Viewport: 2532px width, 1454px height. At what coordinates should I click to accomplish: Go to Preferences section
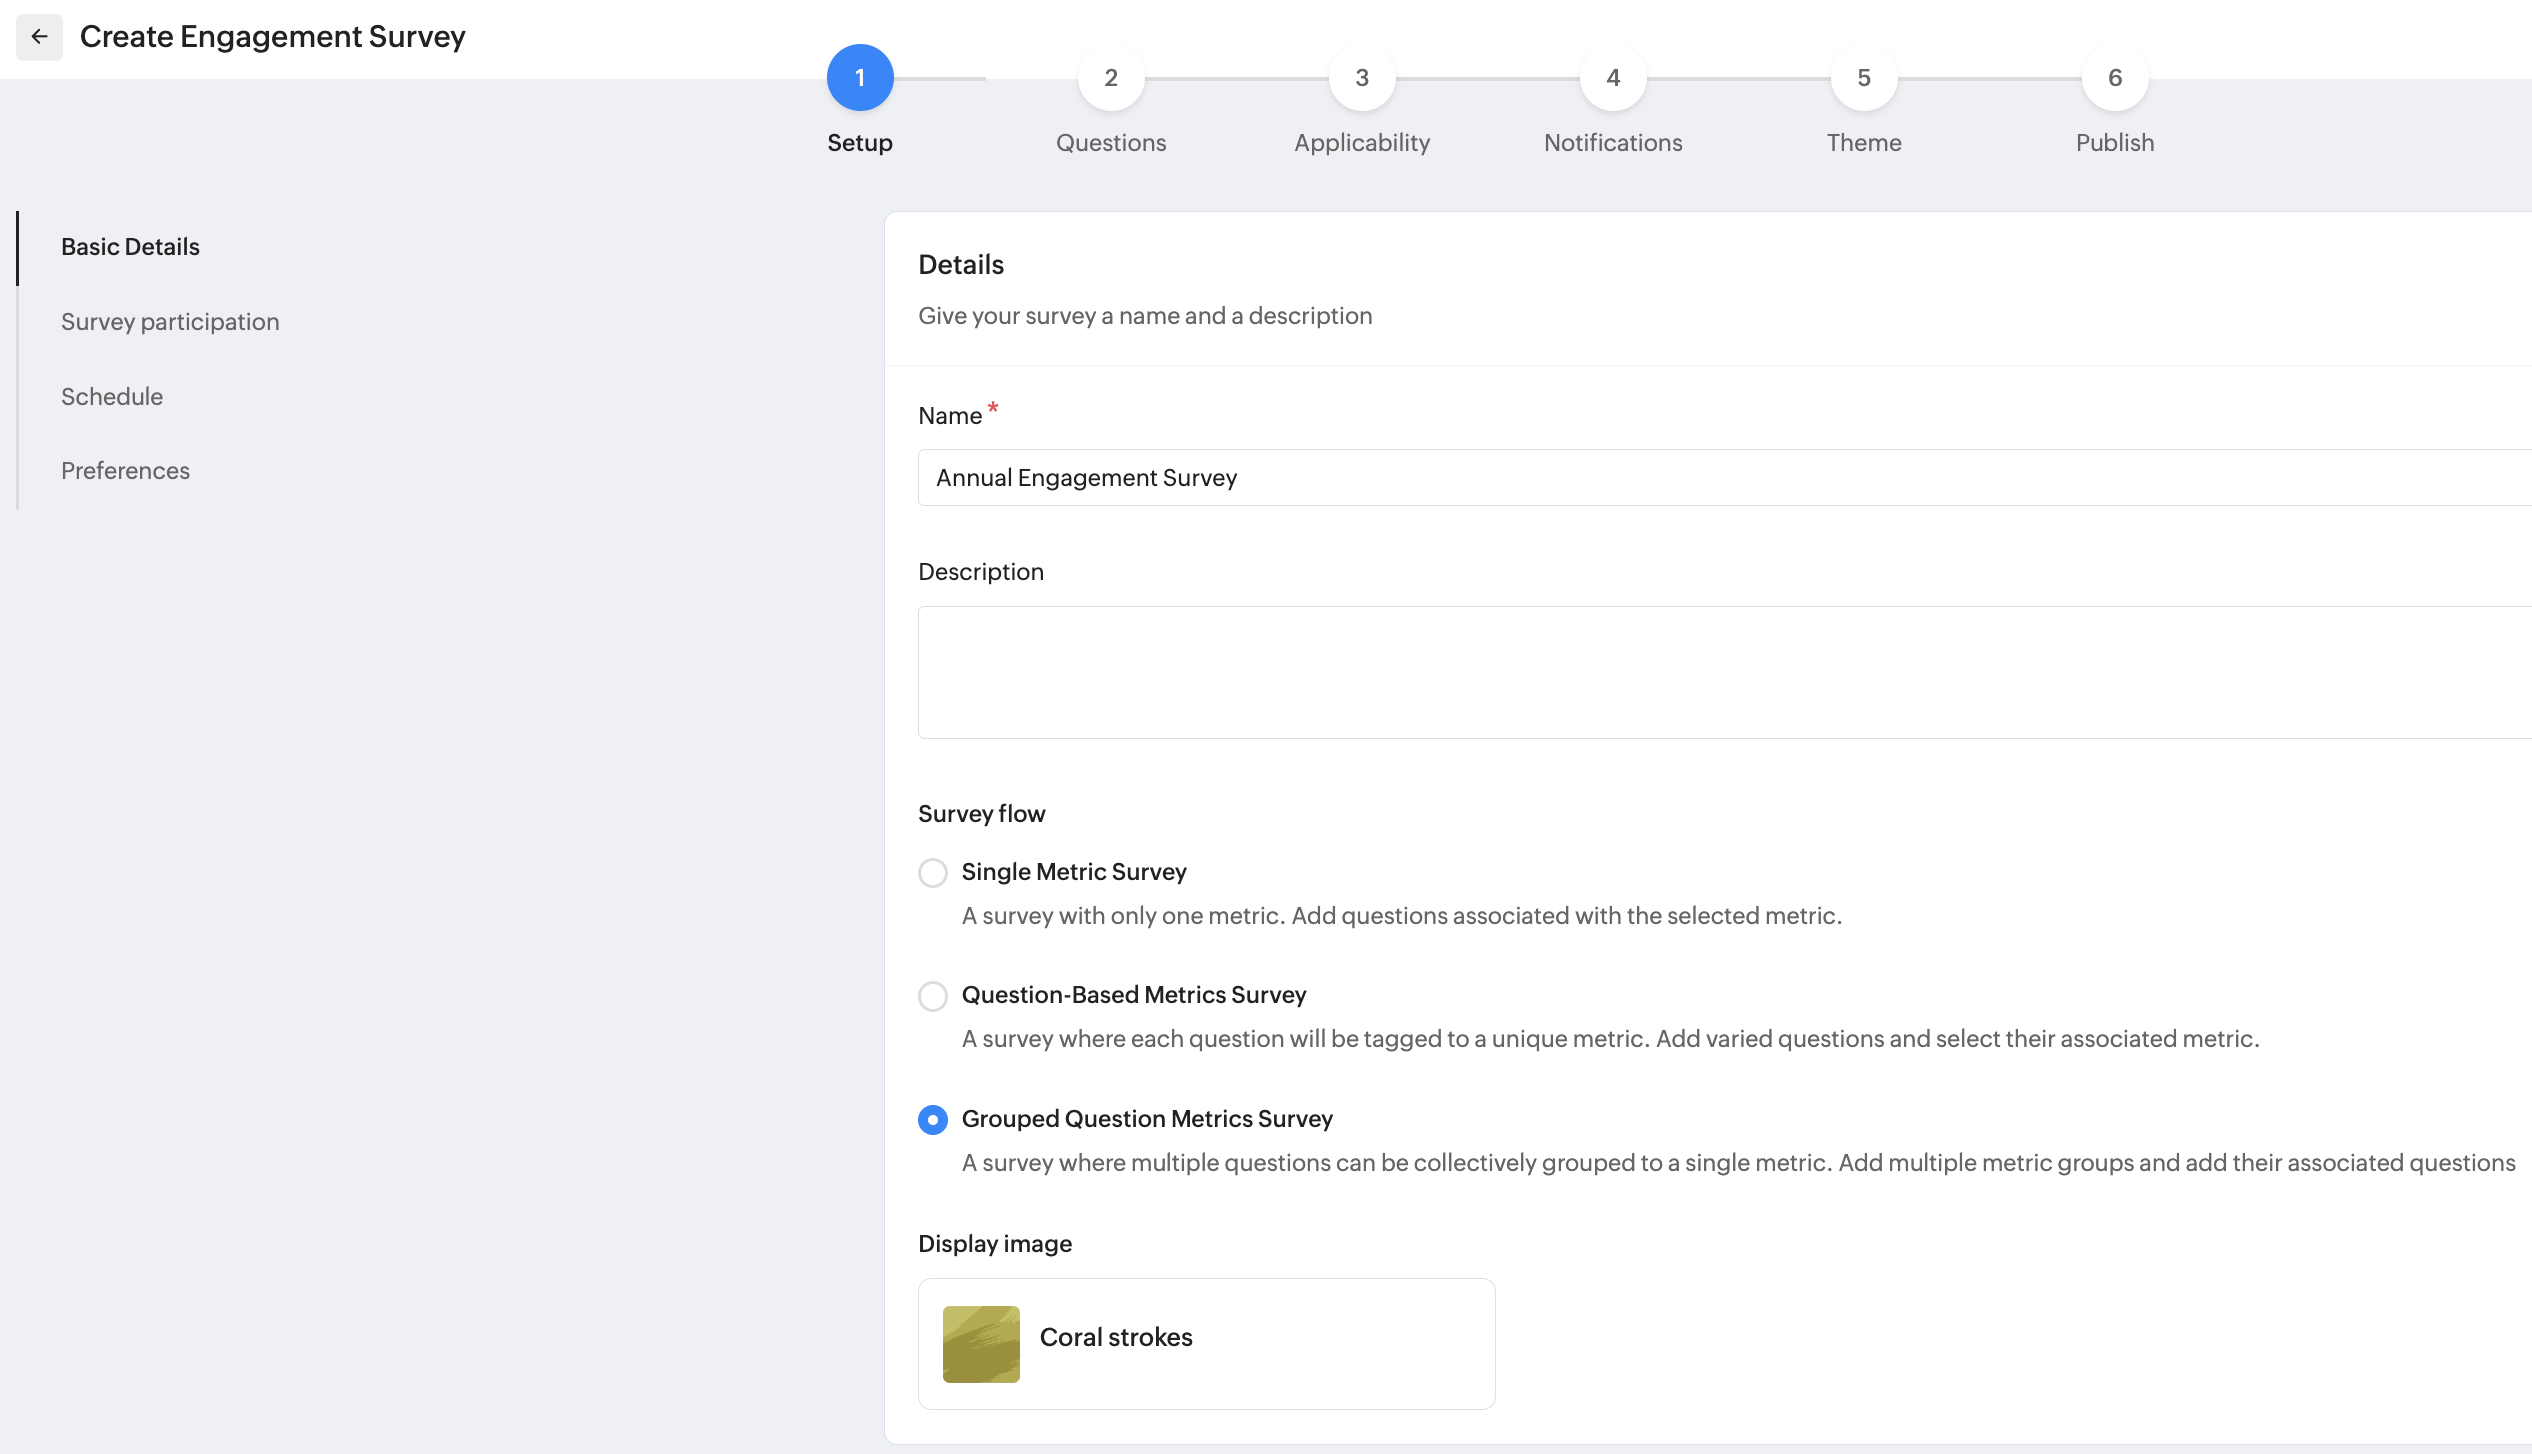(125, 471)
